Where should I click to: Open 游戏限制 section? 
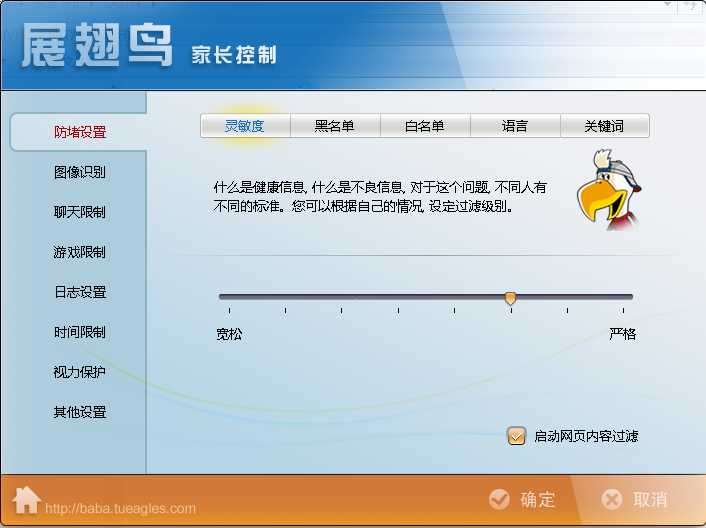coord(80,252)
